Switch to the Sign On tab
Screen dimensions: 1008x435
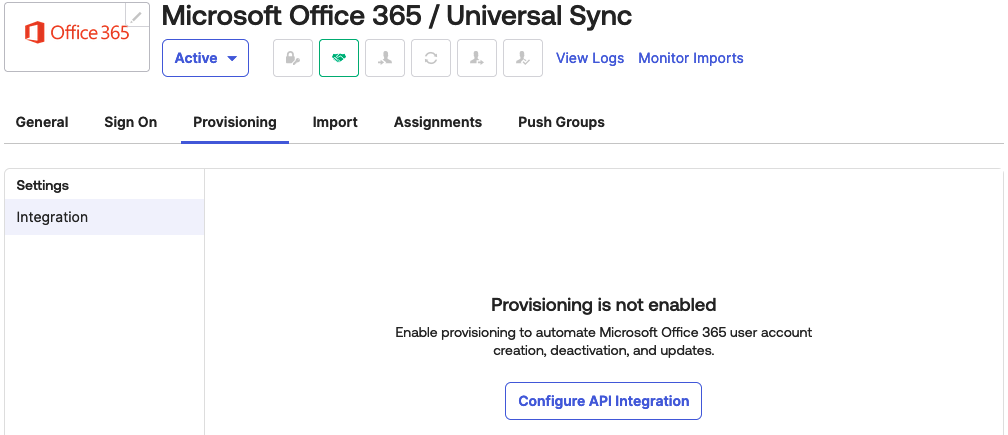coord(130,122)
